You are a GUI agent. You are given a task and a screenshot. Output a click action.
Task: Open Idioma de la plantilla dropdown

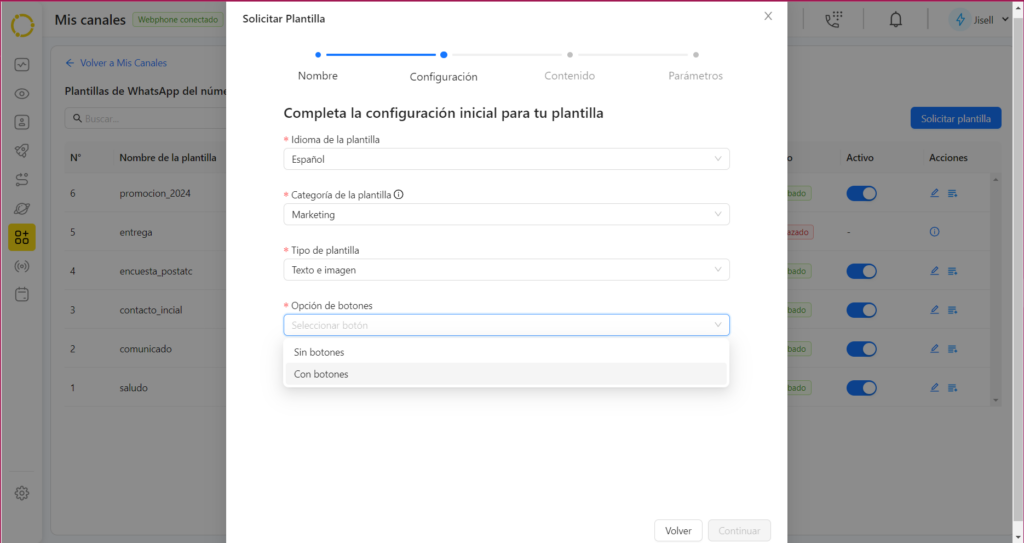coord(506,159)
